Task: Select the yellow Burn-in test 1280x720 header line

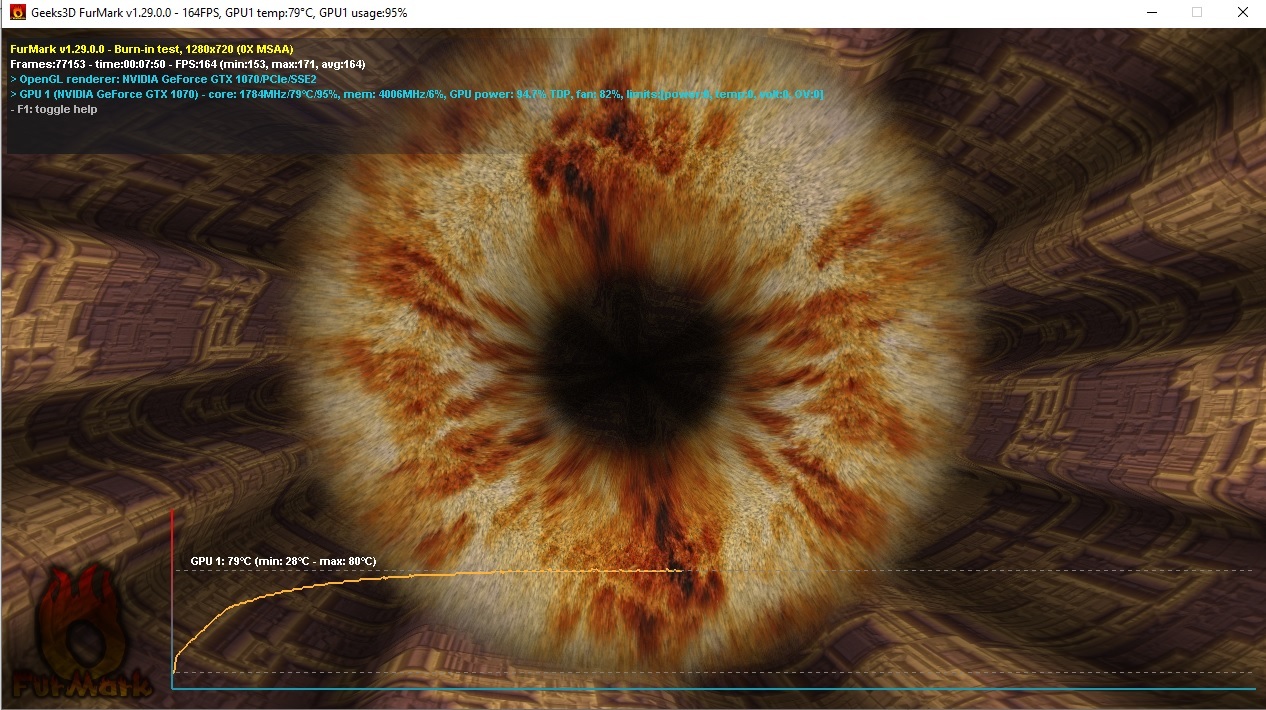Action: click(x=151, y=49)
